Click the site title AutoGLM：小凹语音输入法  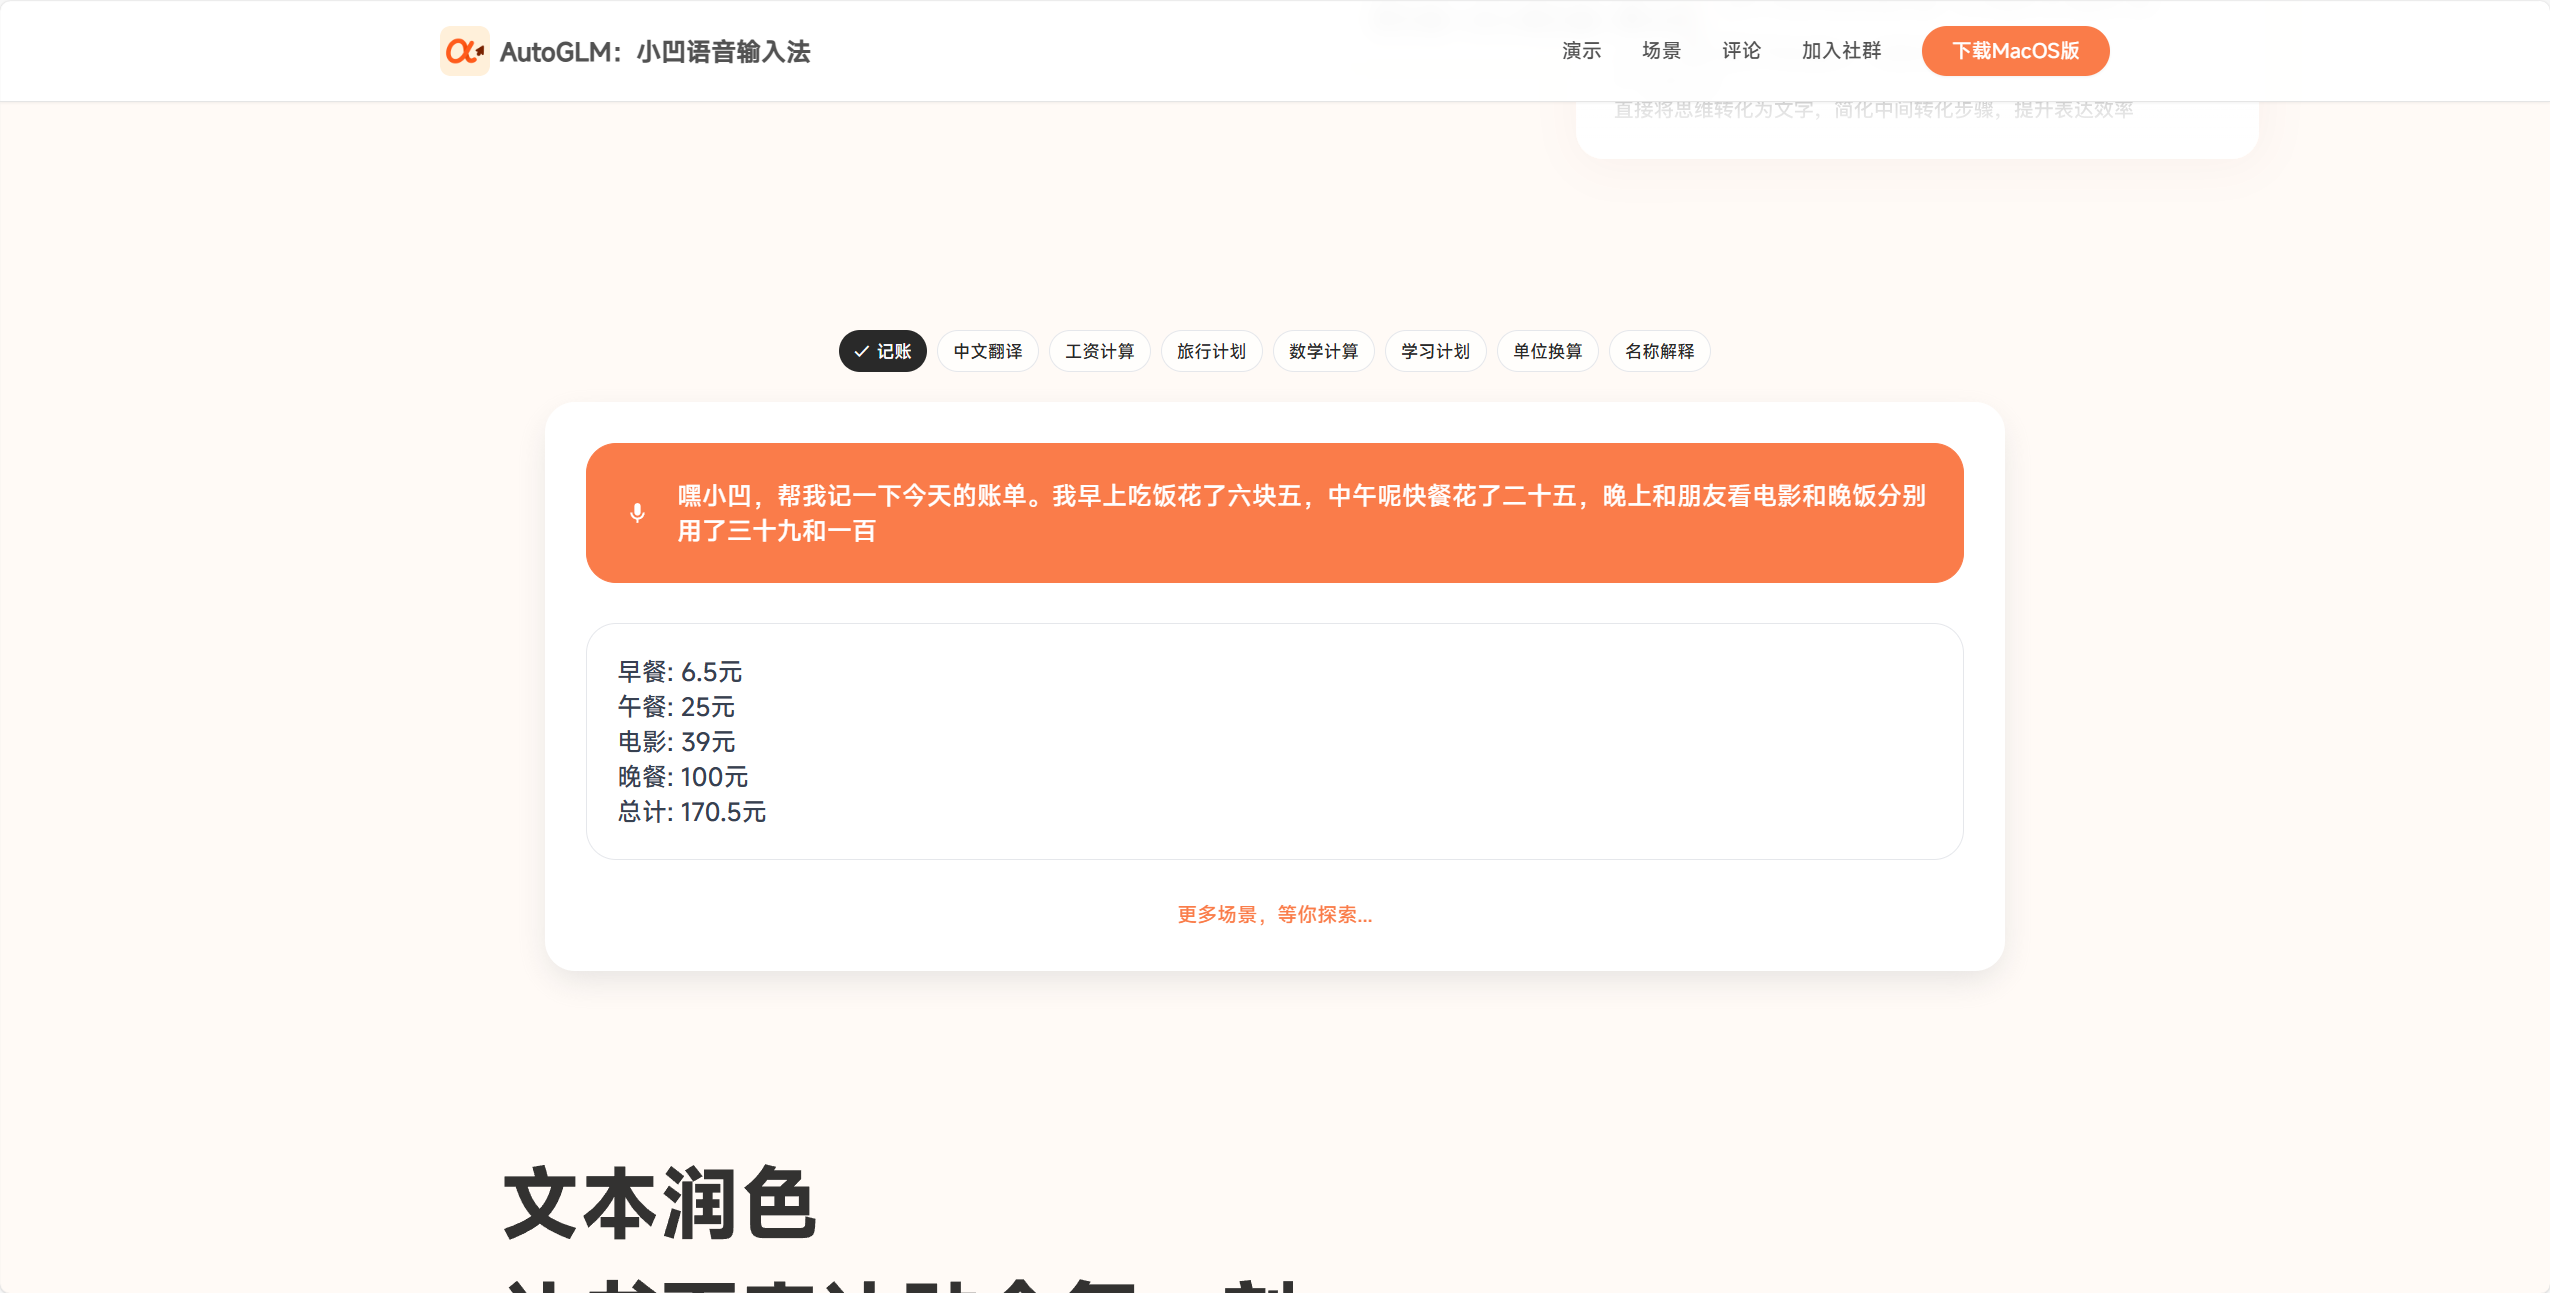coord(655,52)
